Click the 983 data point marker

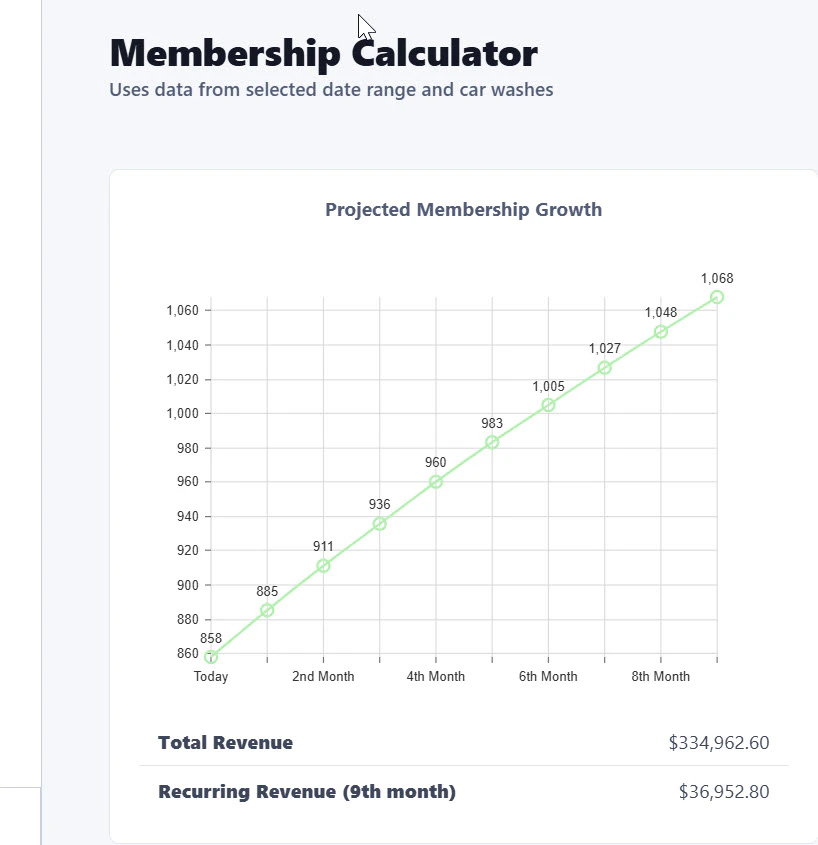[492, 442]
